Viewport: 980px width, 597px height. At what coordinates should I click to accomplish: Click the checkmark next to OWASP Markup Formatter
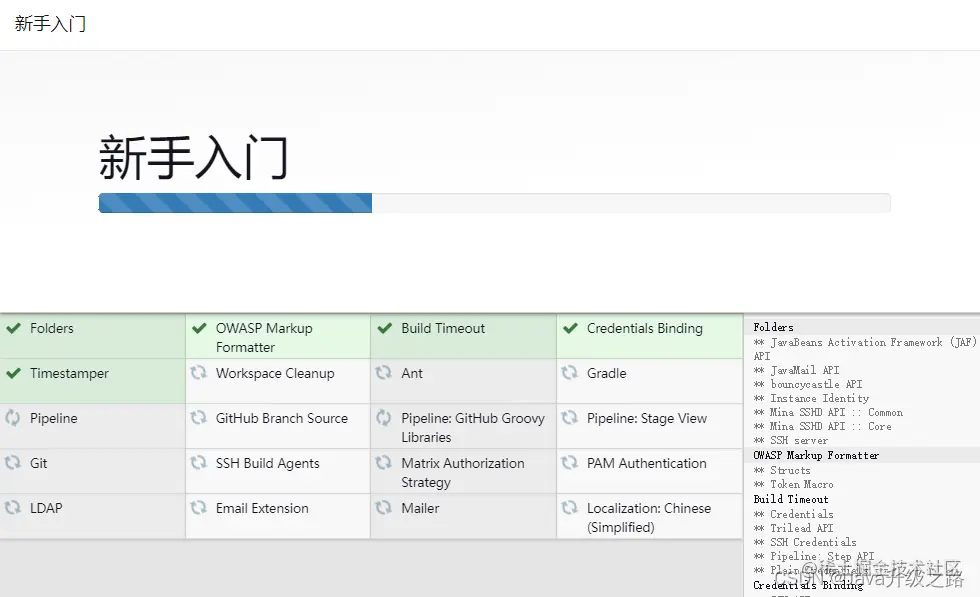tap(199, 328)
